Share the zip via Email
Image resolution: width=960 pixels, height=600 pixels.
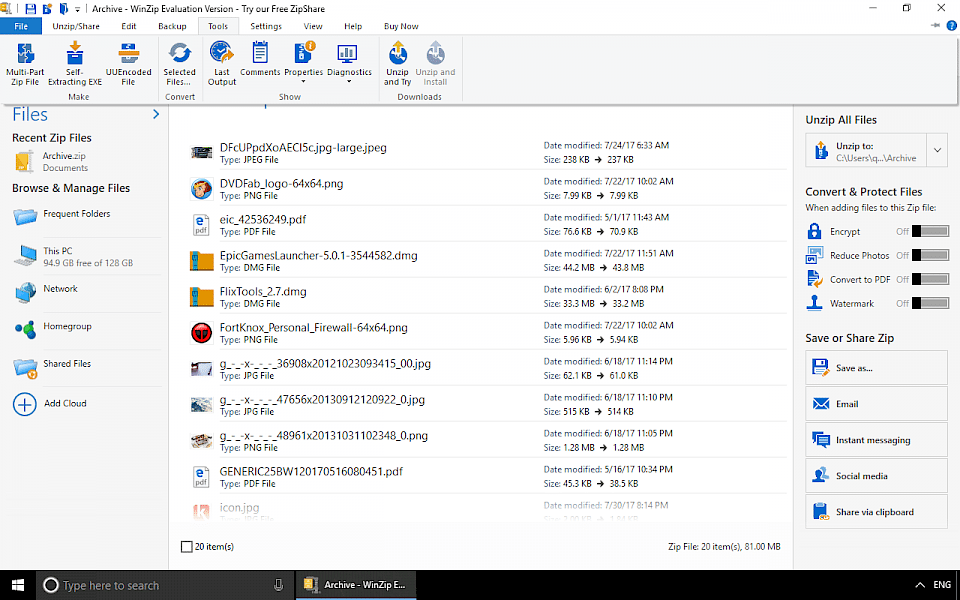[876, 404]
